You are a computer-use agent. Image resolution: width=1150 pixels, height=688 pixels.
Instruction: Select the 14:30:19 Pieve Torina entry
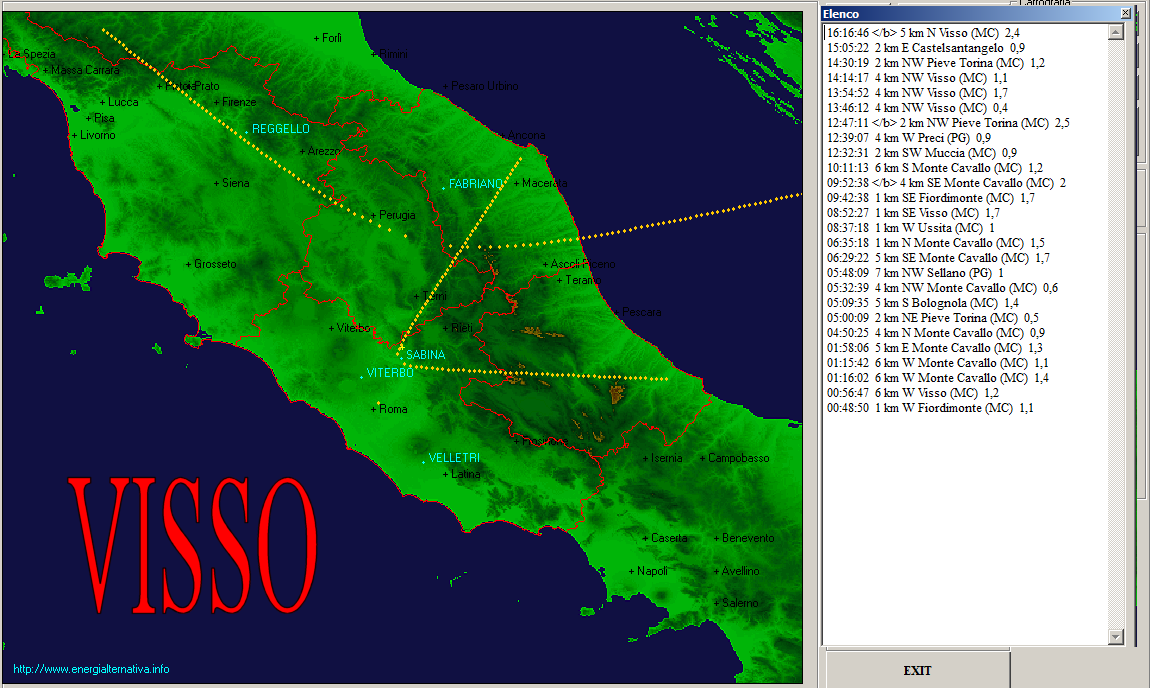point(936,63)
